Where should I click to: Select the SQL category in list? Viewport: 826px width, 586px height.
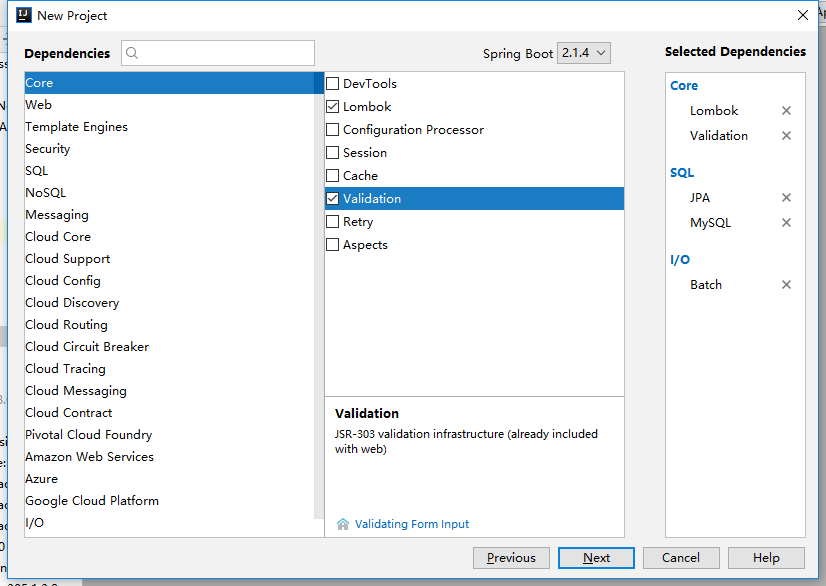click(169, 171)
